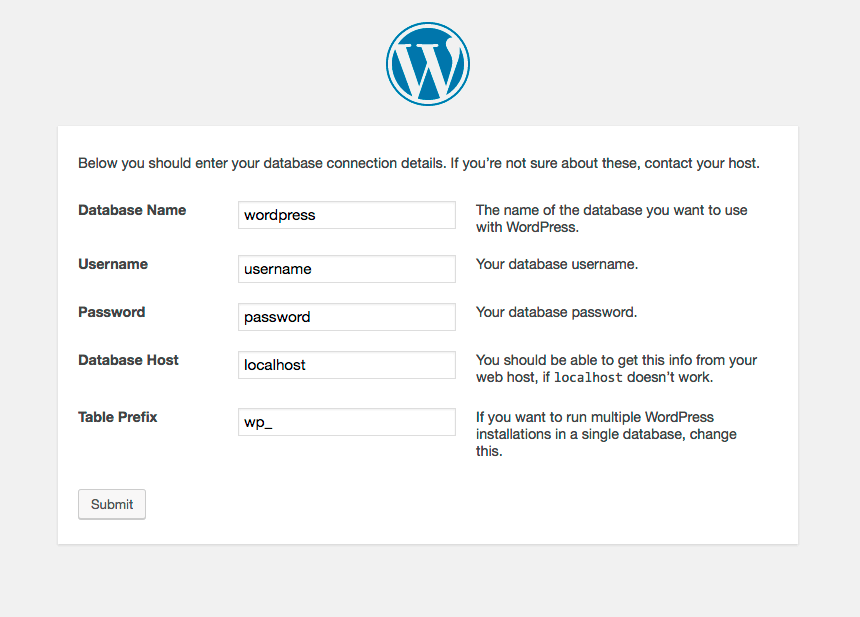The image size is (860, 617).
Task: Click the Database Host field showing 'localhost'
Action: [x=346, y=364]
